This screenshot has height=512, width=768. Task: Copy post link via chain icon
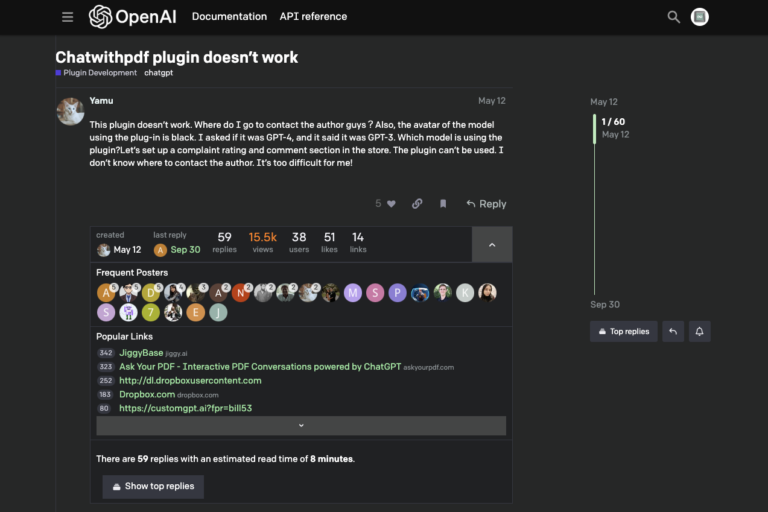click(417, 204)
